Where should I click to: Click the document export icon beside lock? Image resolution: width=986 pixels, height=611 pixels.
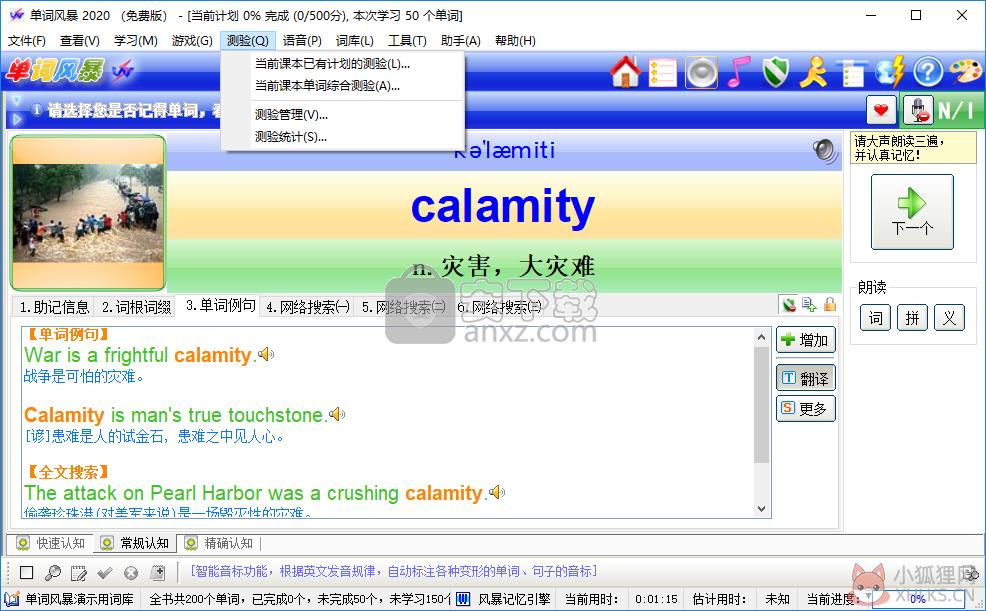809,305
